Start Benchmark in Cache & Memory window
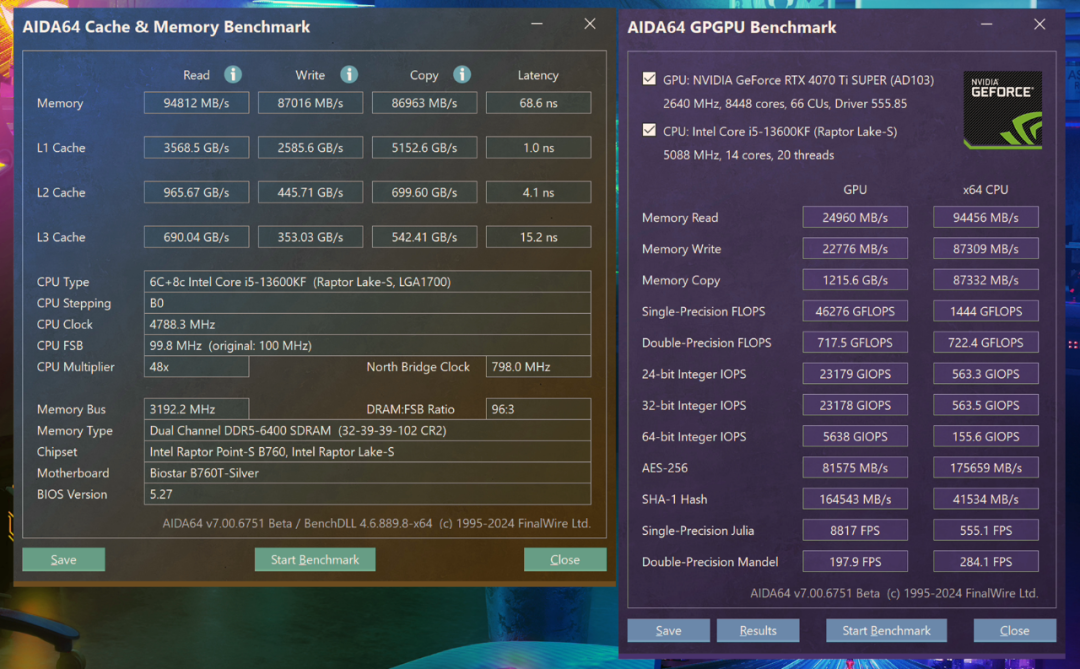The image size is (1080, 669). (x=315, y=559)
